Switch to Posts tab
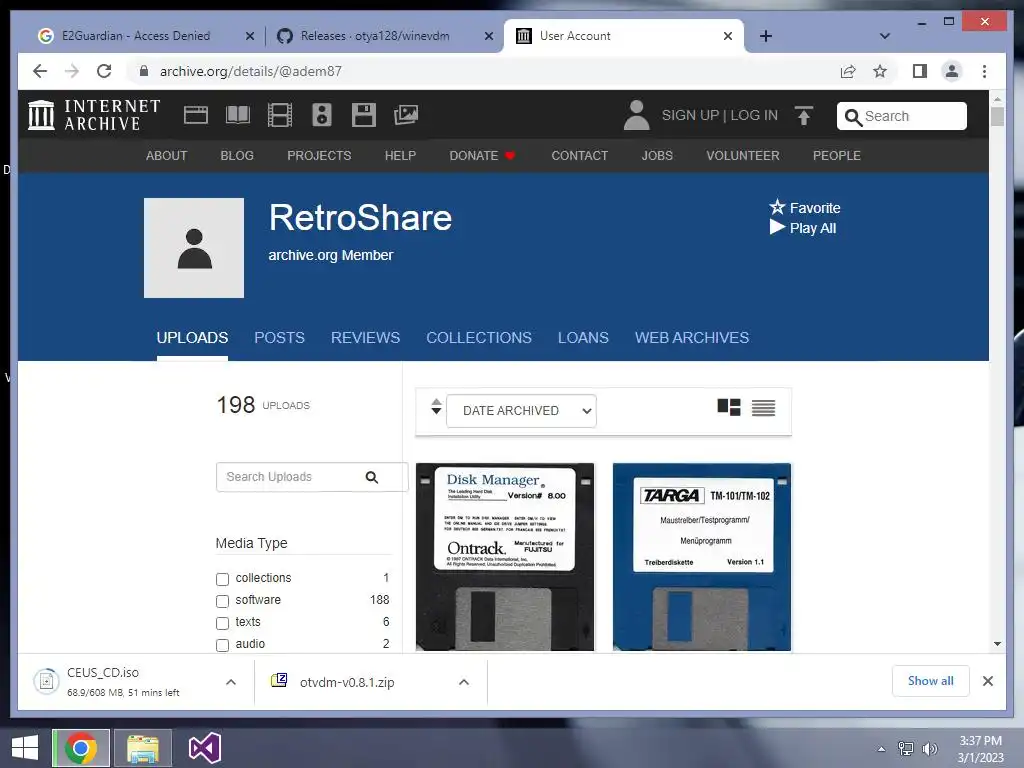Viewport: 1024px width, 768px height. (x=280, y=338)
